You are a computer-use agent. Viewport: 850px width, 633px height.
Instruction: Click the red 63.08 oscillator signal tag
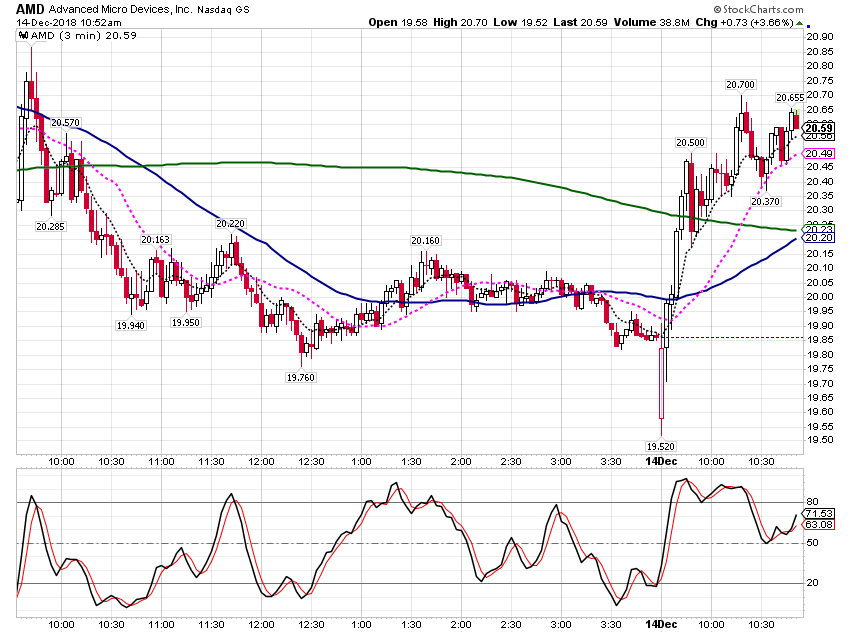click(818, 525)
